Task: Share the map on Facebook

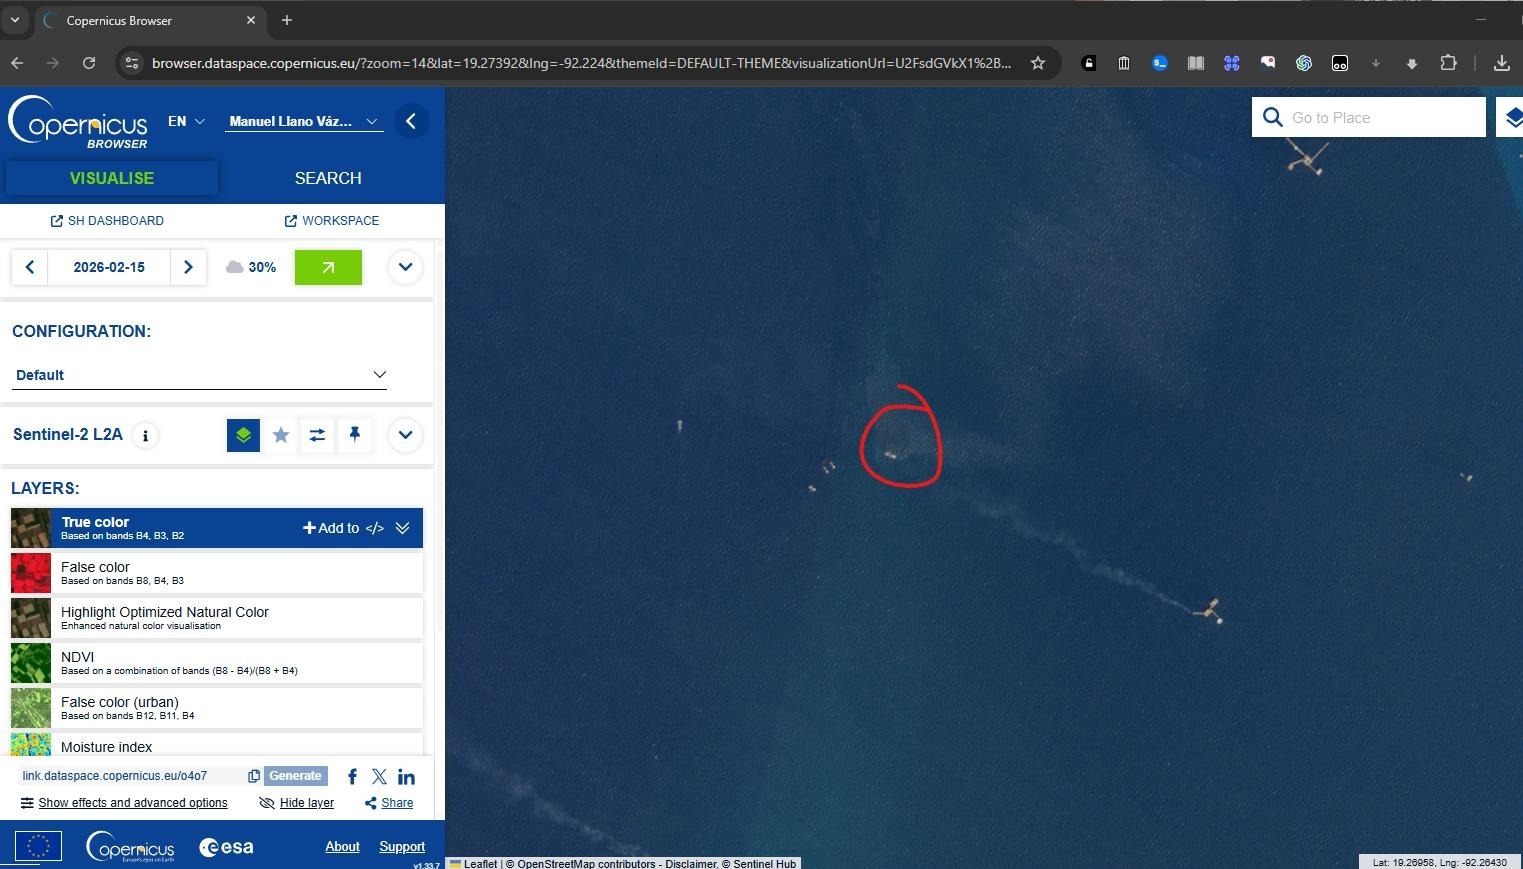Action: (352, 777)
